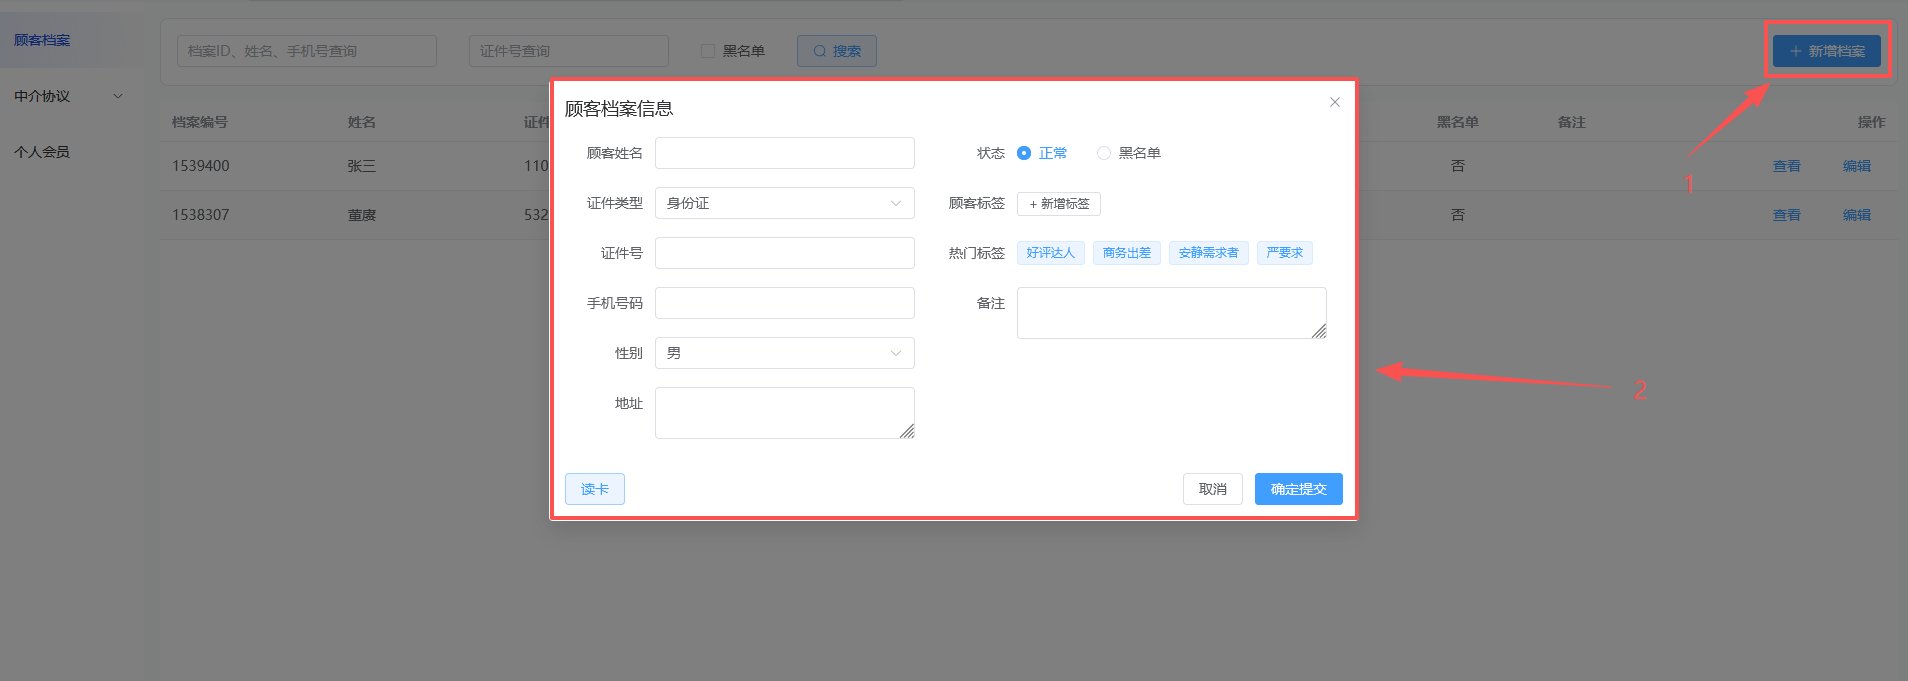Click the 姓名 column header
This screenshot has width=1908, height=681.
362,122
